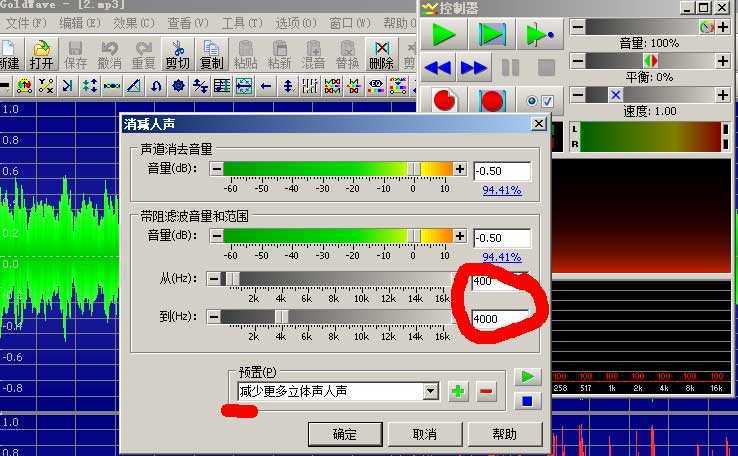This screenshot has height=456, width=738.
Task: Click the stop button in Controller
Action: coord(546,68)
